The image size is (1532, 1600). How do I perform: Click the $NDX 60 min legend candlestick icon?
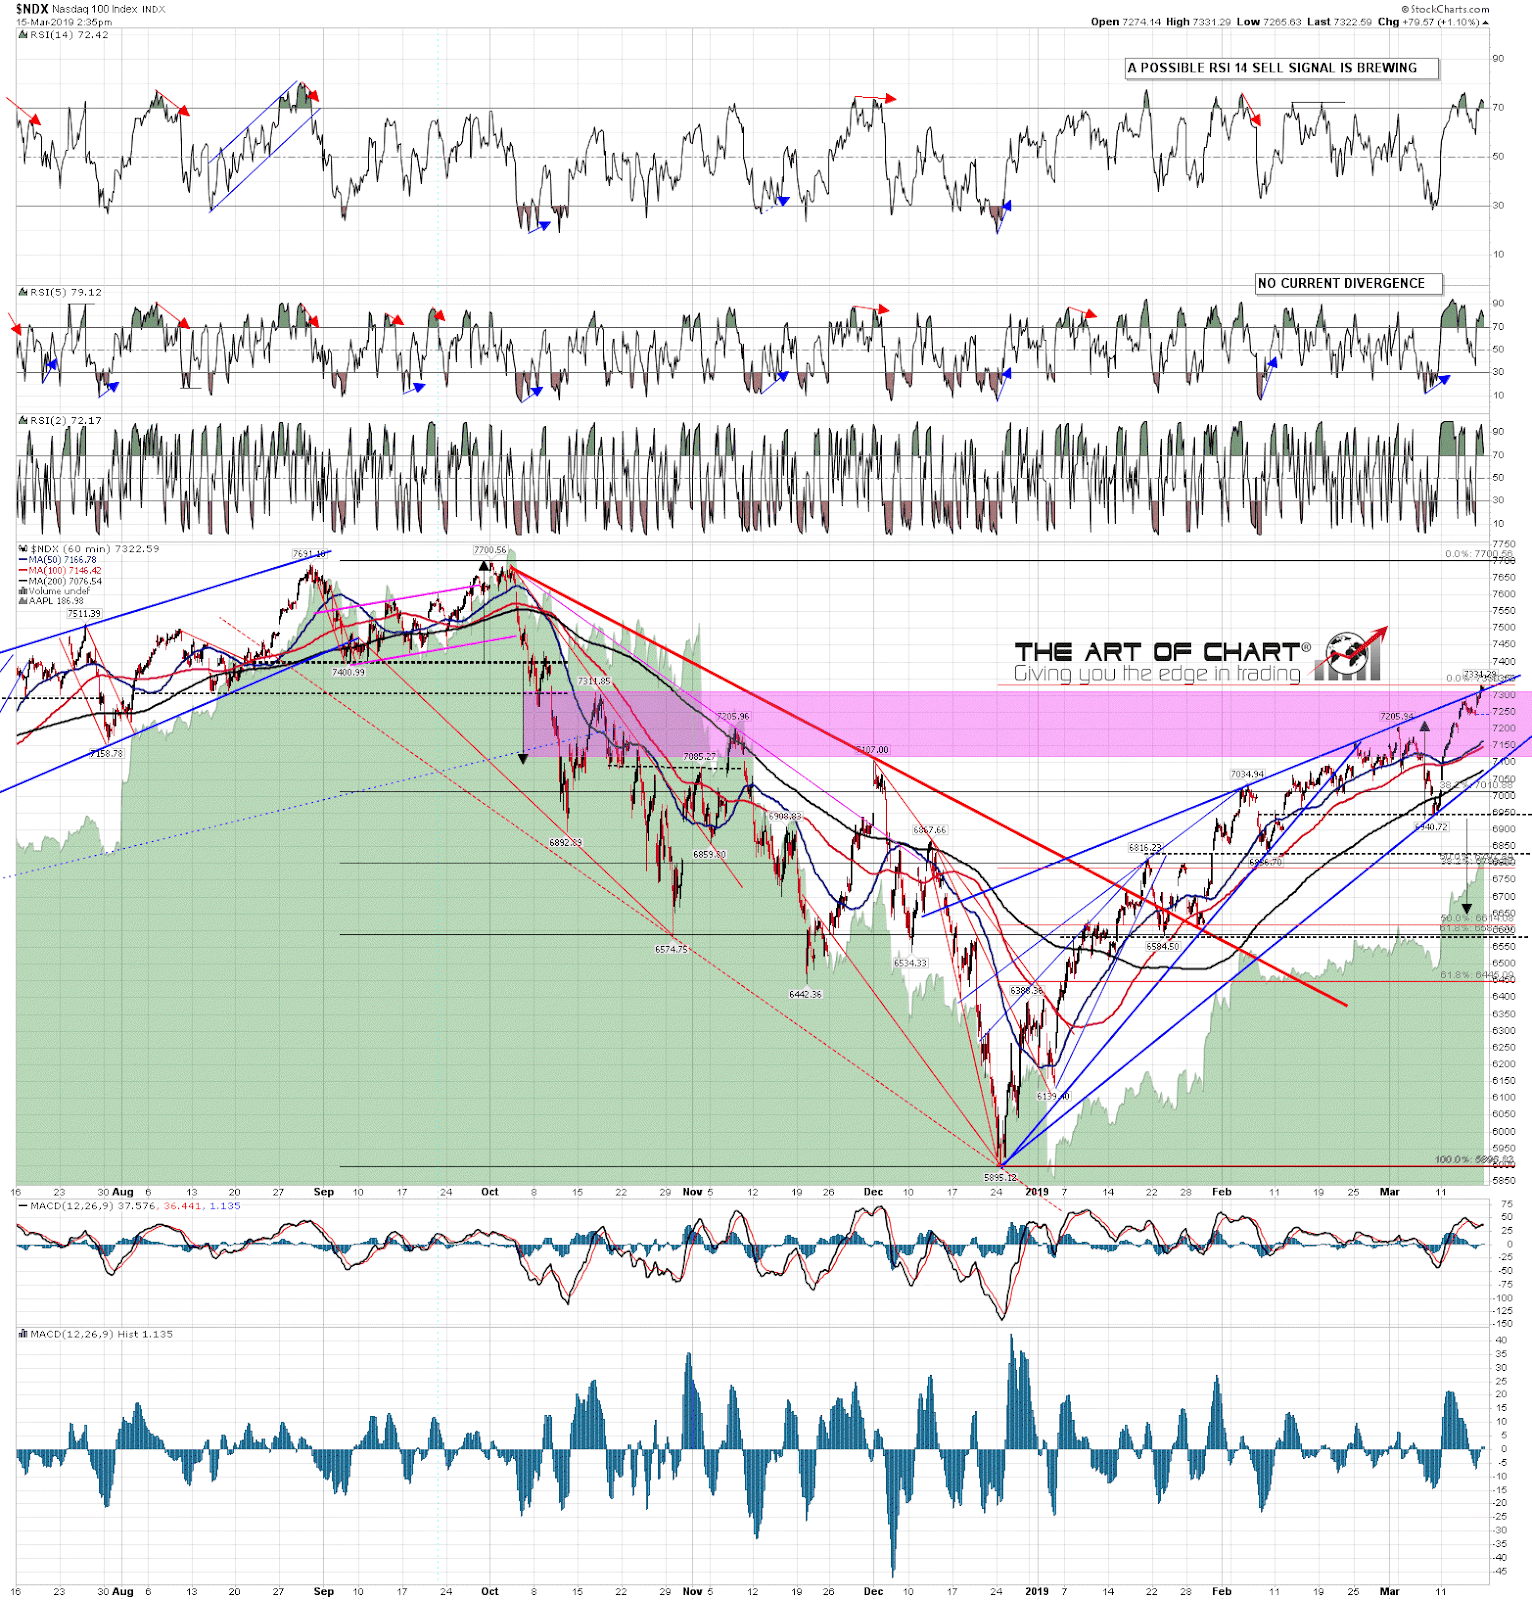tap(23, 549)
